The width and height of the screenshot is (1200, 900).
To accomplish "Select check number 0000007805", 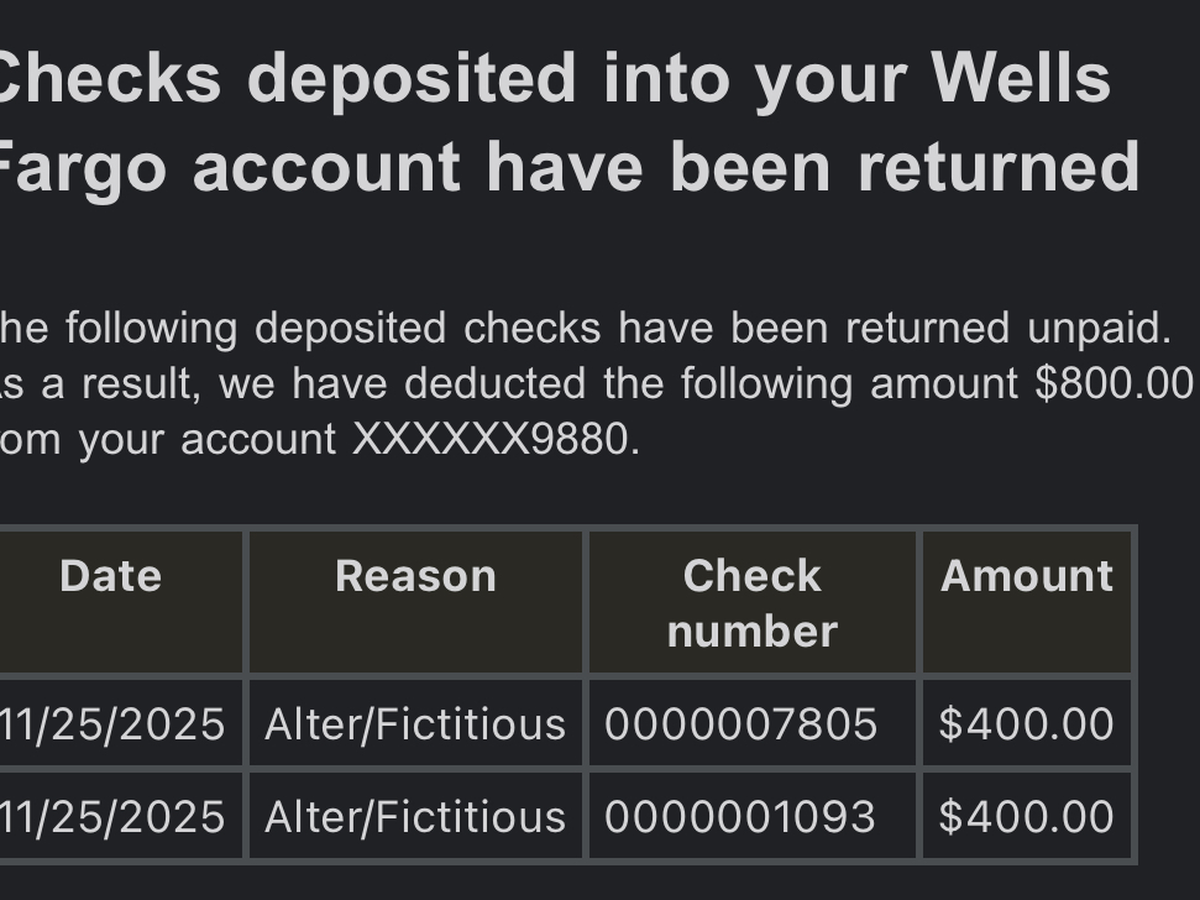I will coord(741,724).
